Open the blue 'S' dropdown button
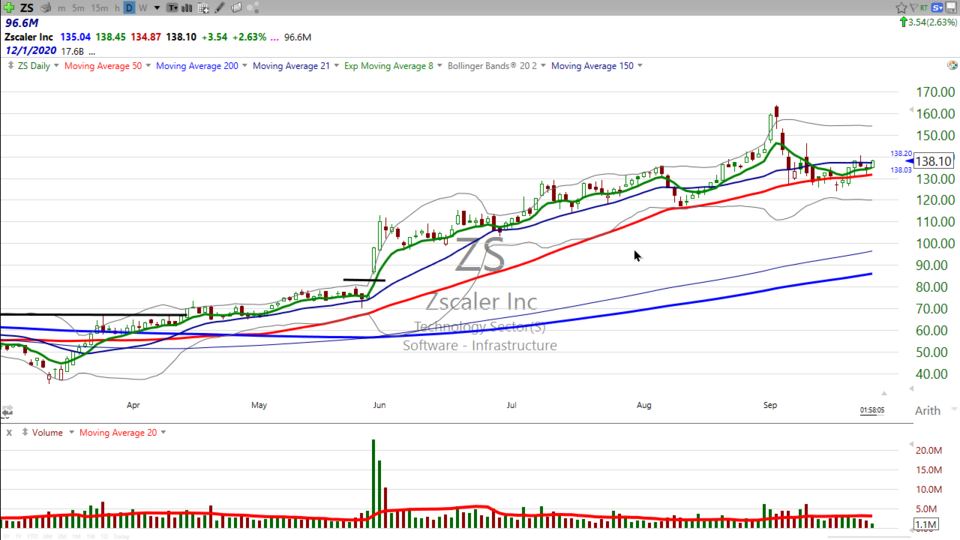The height and width of the screenshot is (540, 960). pos(937,8)
